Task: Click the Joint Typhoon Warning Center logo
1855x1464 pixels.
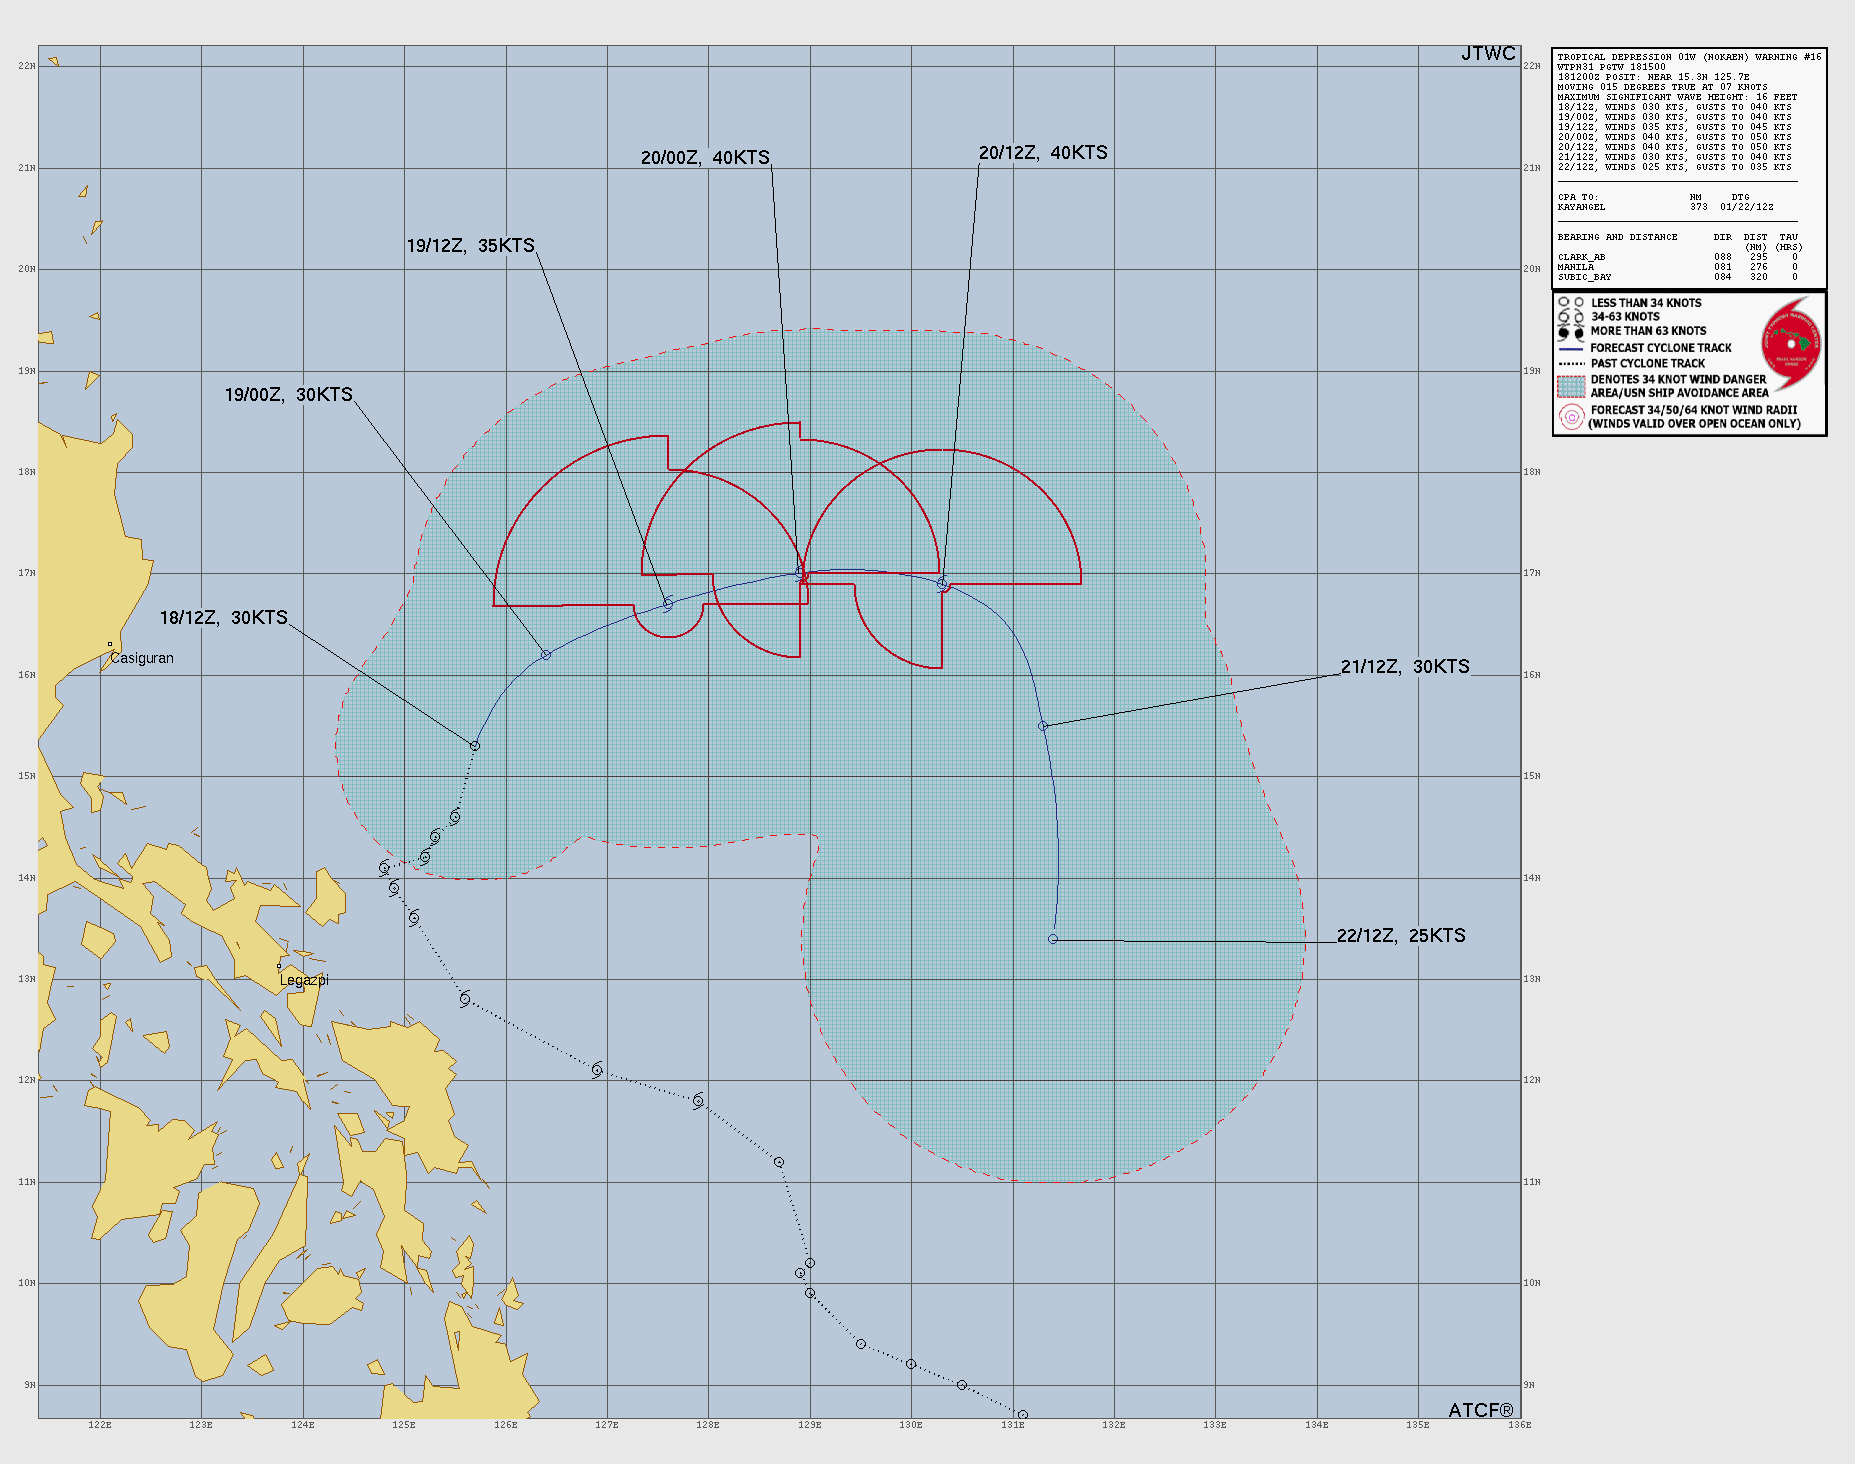Action: tap(1791, 343)
